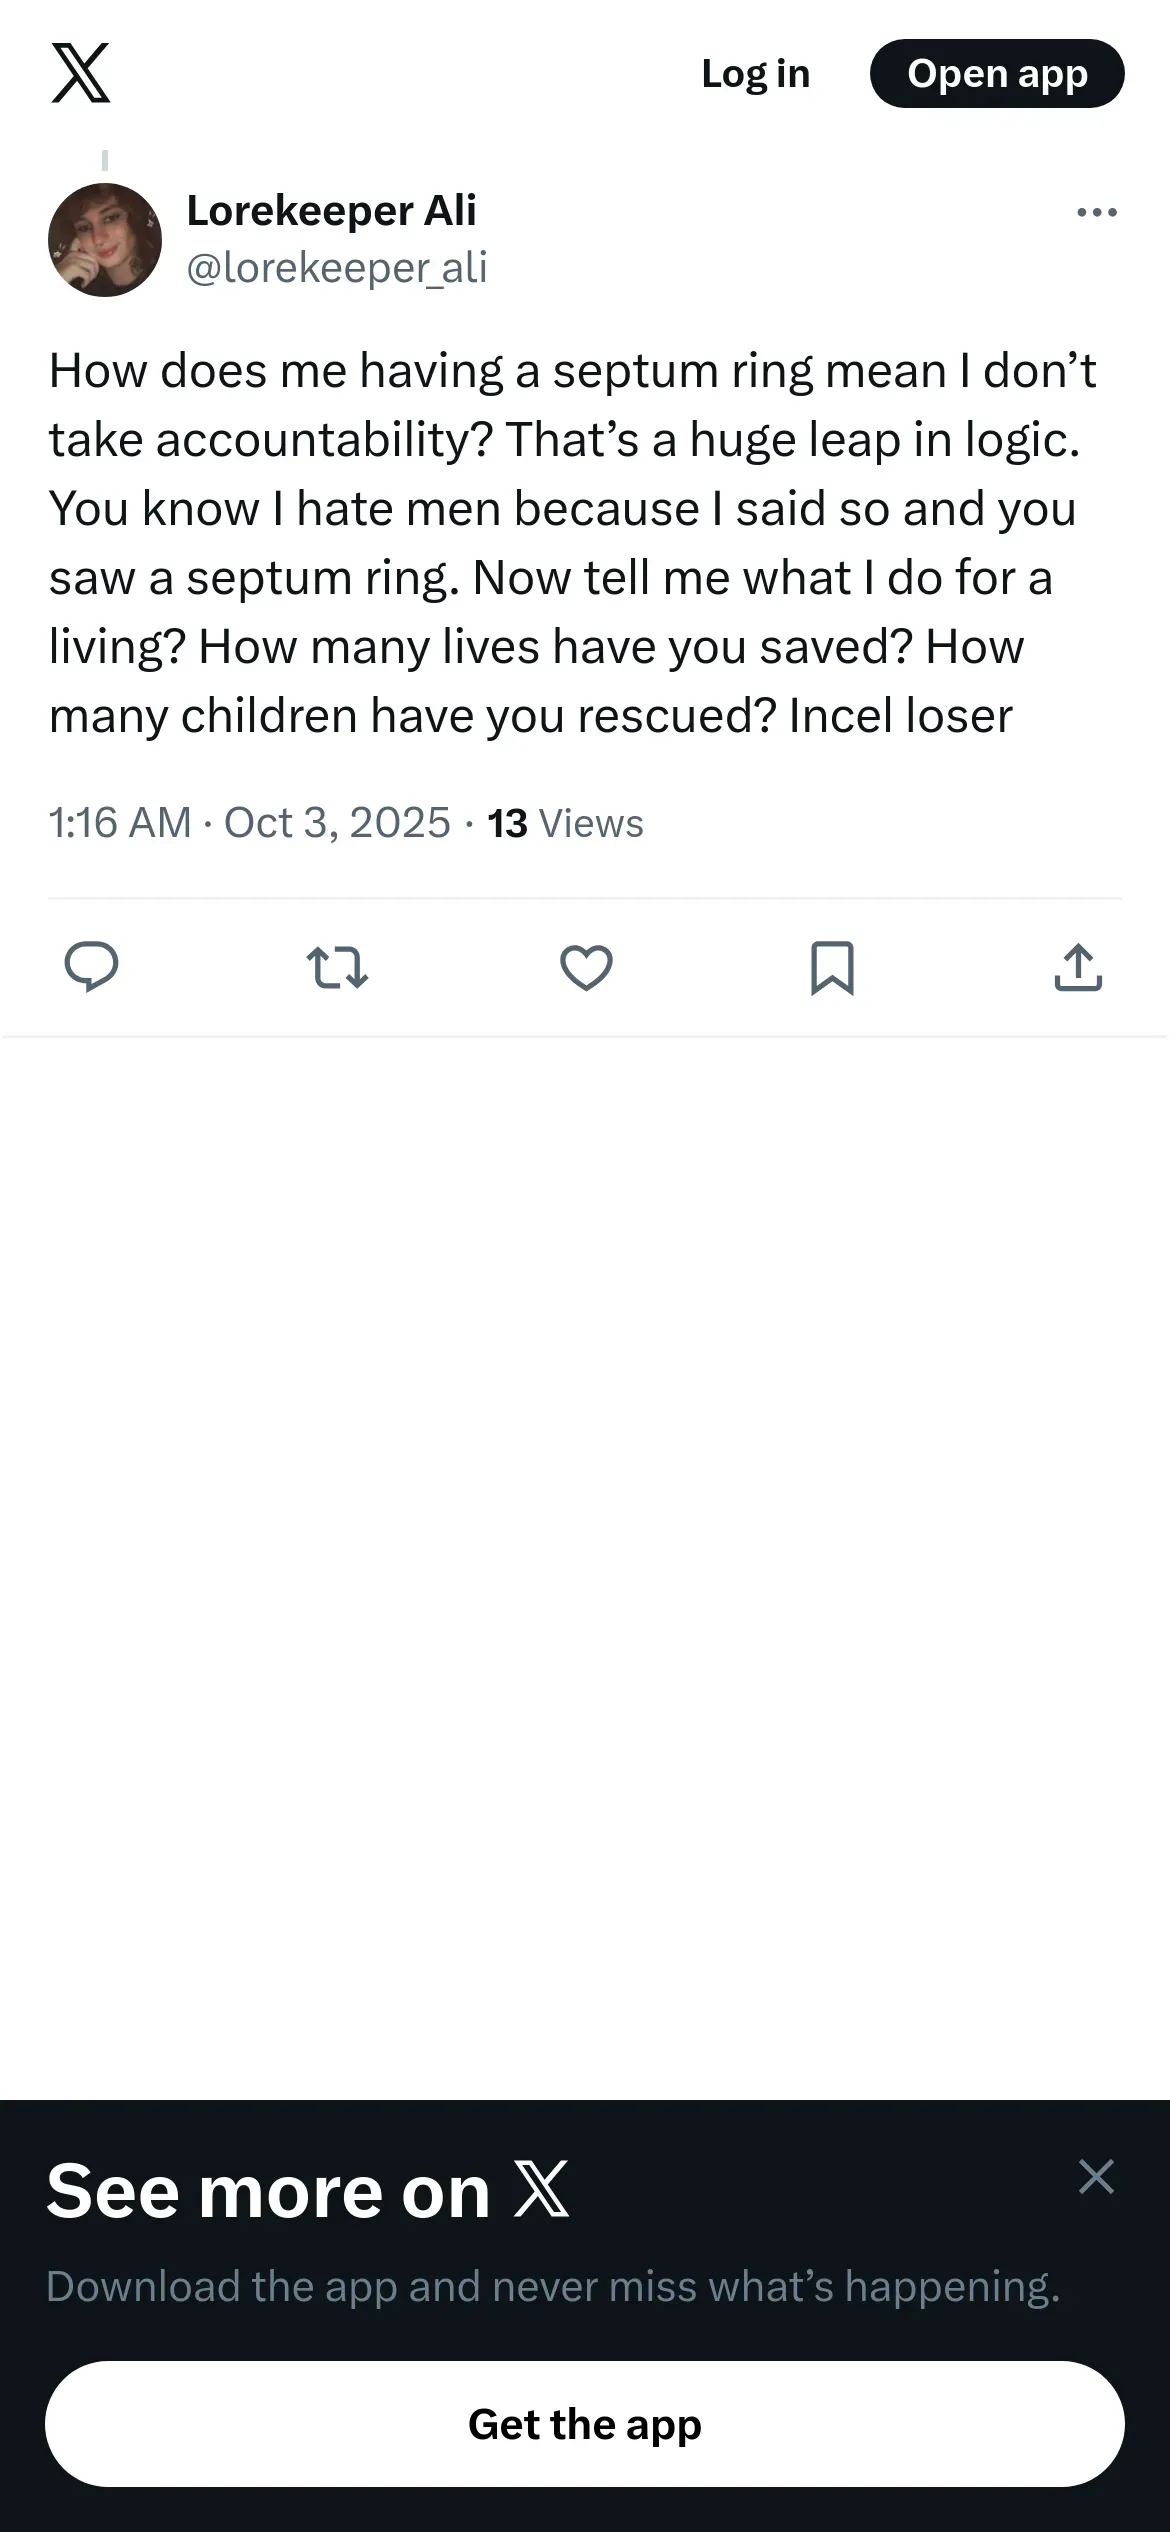Tap the Get the app button

pyautogui.click(x=585, y=2424)
